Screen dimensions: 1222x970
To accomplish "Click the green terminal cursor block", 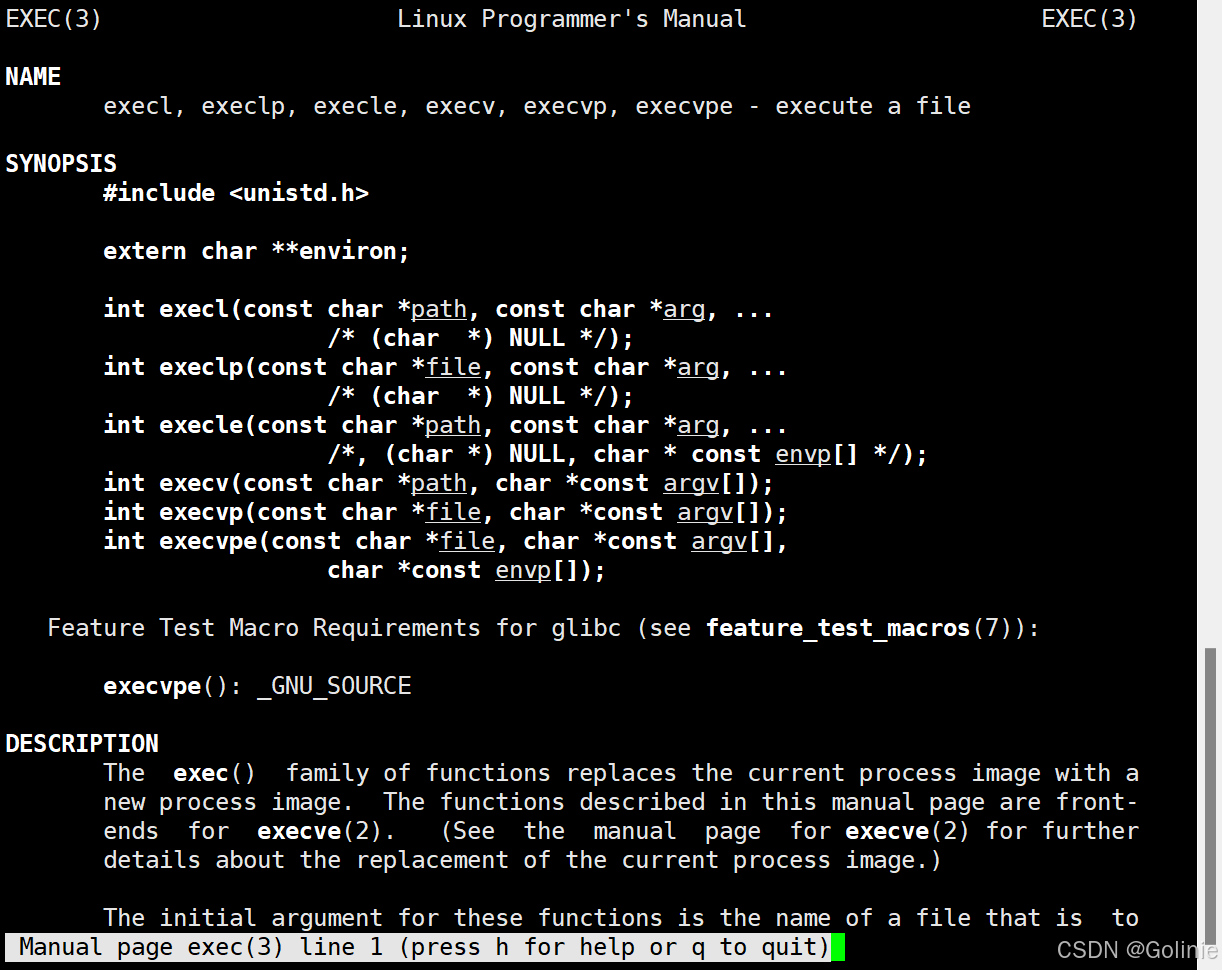I will 838,947.
